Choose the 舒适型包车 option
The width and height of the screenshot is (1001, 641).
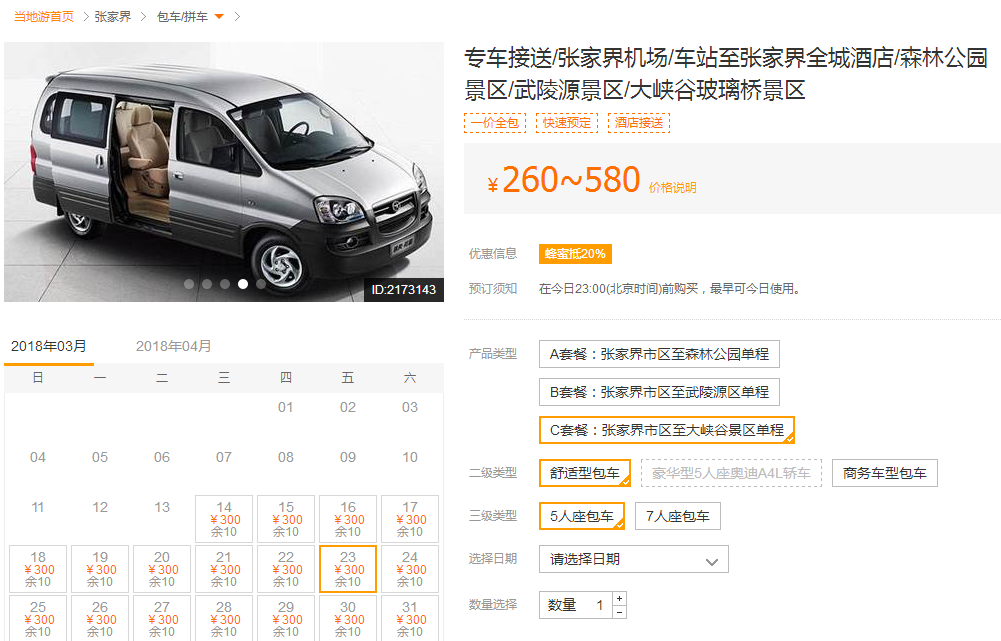point(585,473)
